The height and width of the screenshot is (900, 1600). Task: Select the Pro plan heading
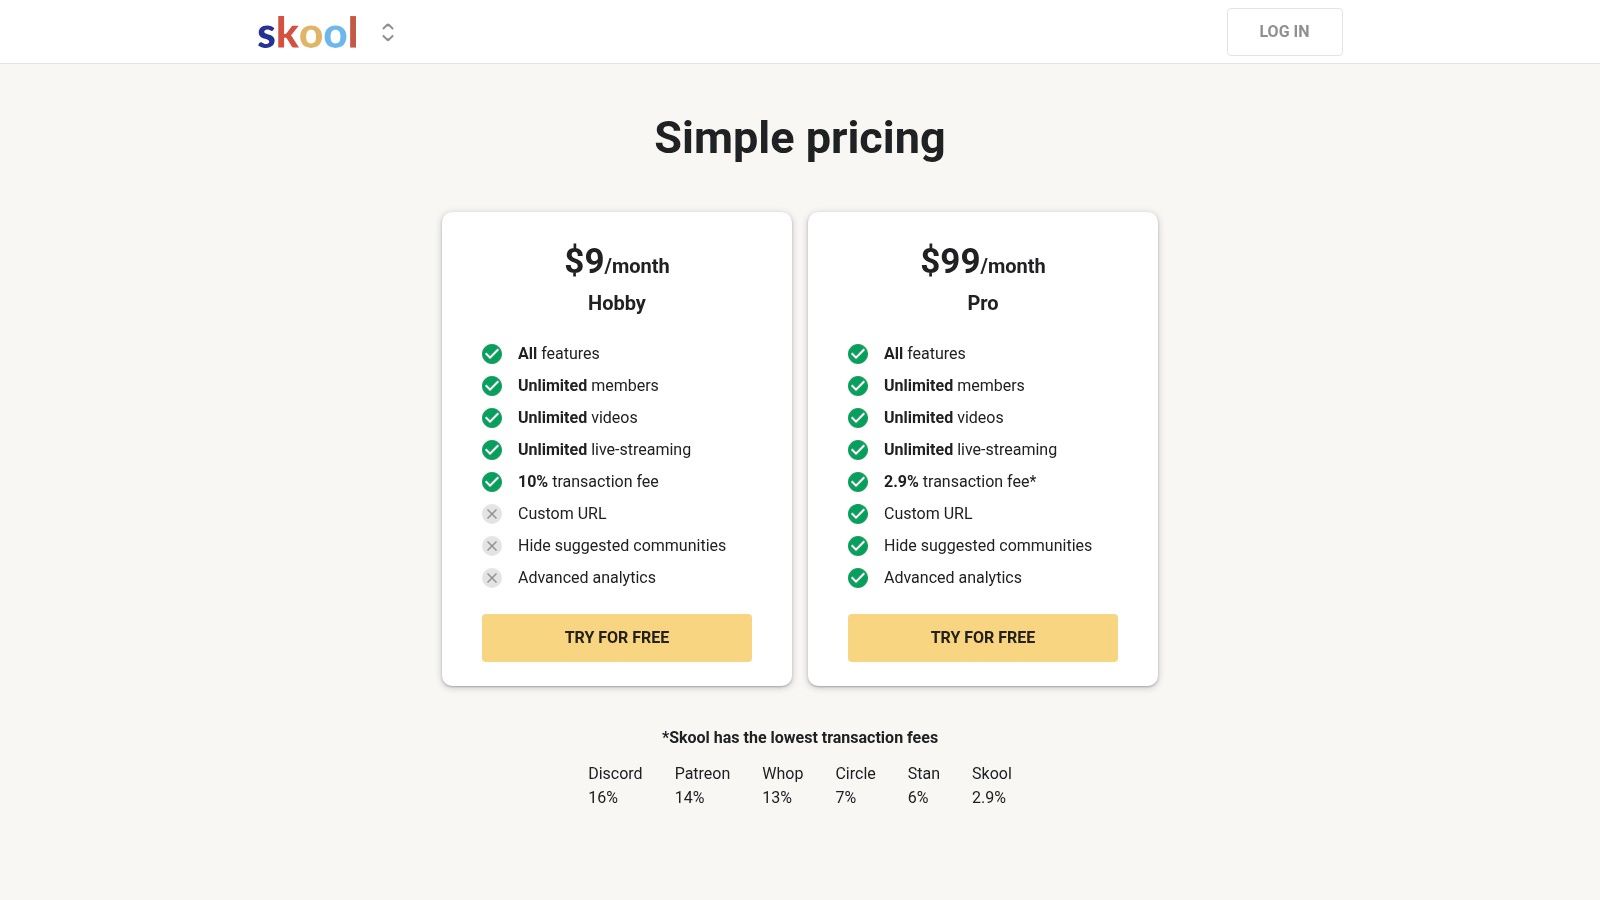pyautogui.click(x=982, y=302)
